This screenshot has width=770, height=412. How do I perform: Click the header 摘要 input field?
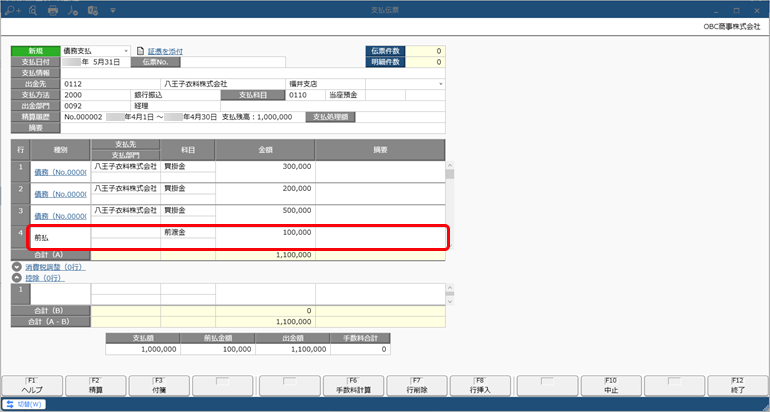[x=253, y=128]
